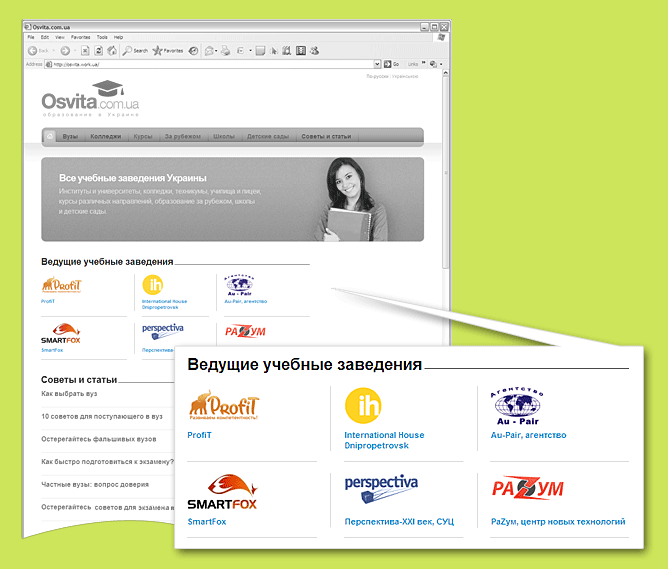The image size is (668, 569).
Task: Go to the browser Home icon
Action: (112, 51)
